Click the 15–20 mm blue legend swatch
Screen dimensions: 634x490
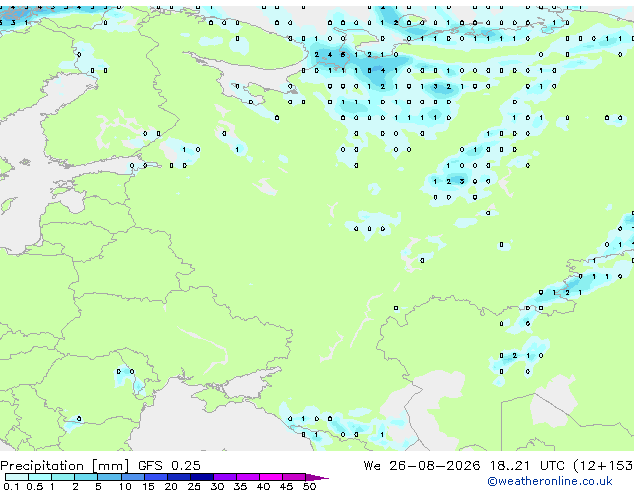point(156,477)
